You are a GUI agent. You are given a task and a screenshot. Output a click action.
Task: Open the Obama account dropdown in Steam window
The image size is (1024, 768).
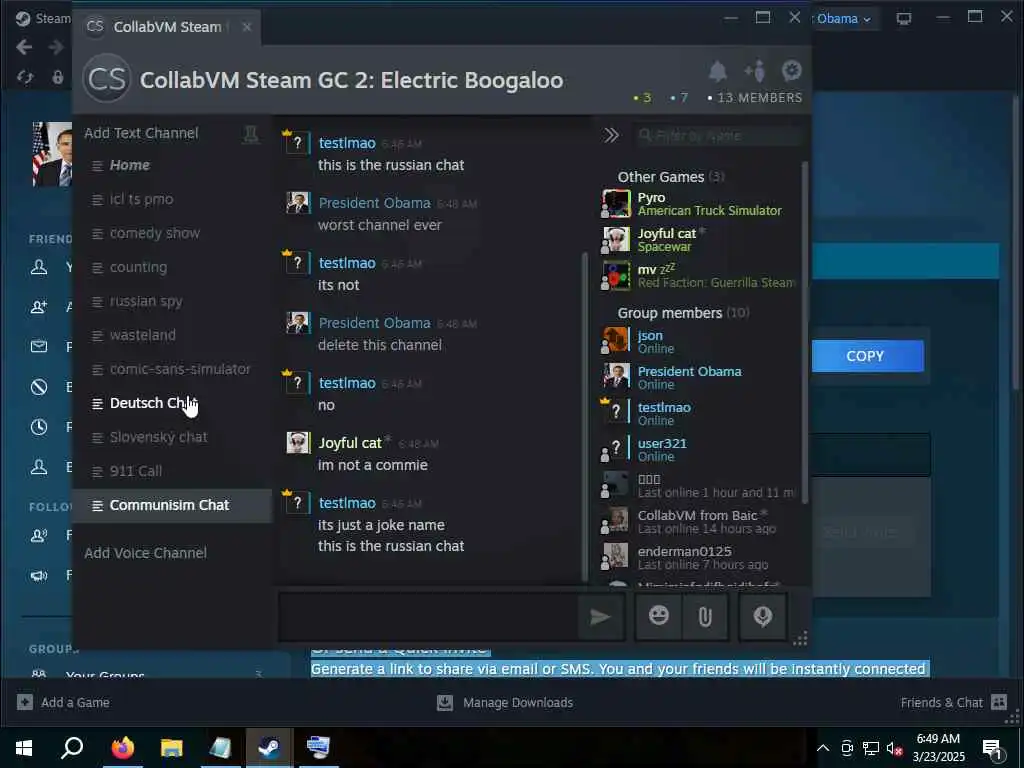click(x=843, y=19)
